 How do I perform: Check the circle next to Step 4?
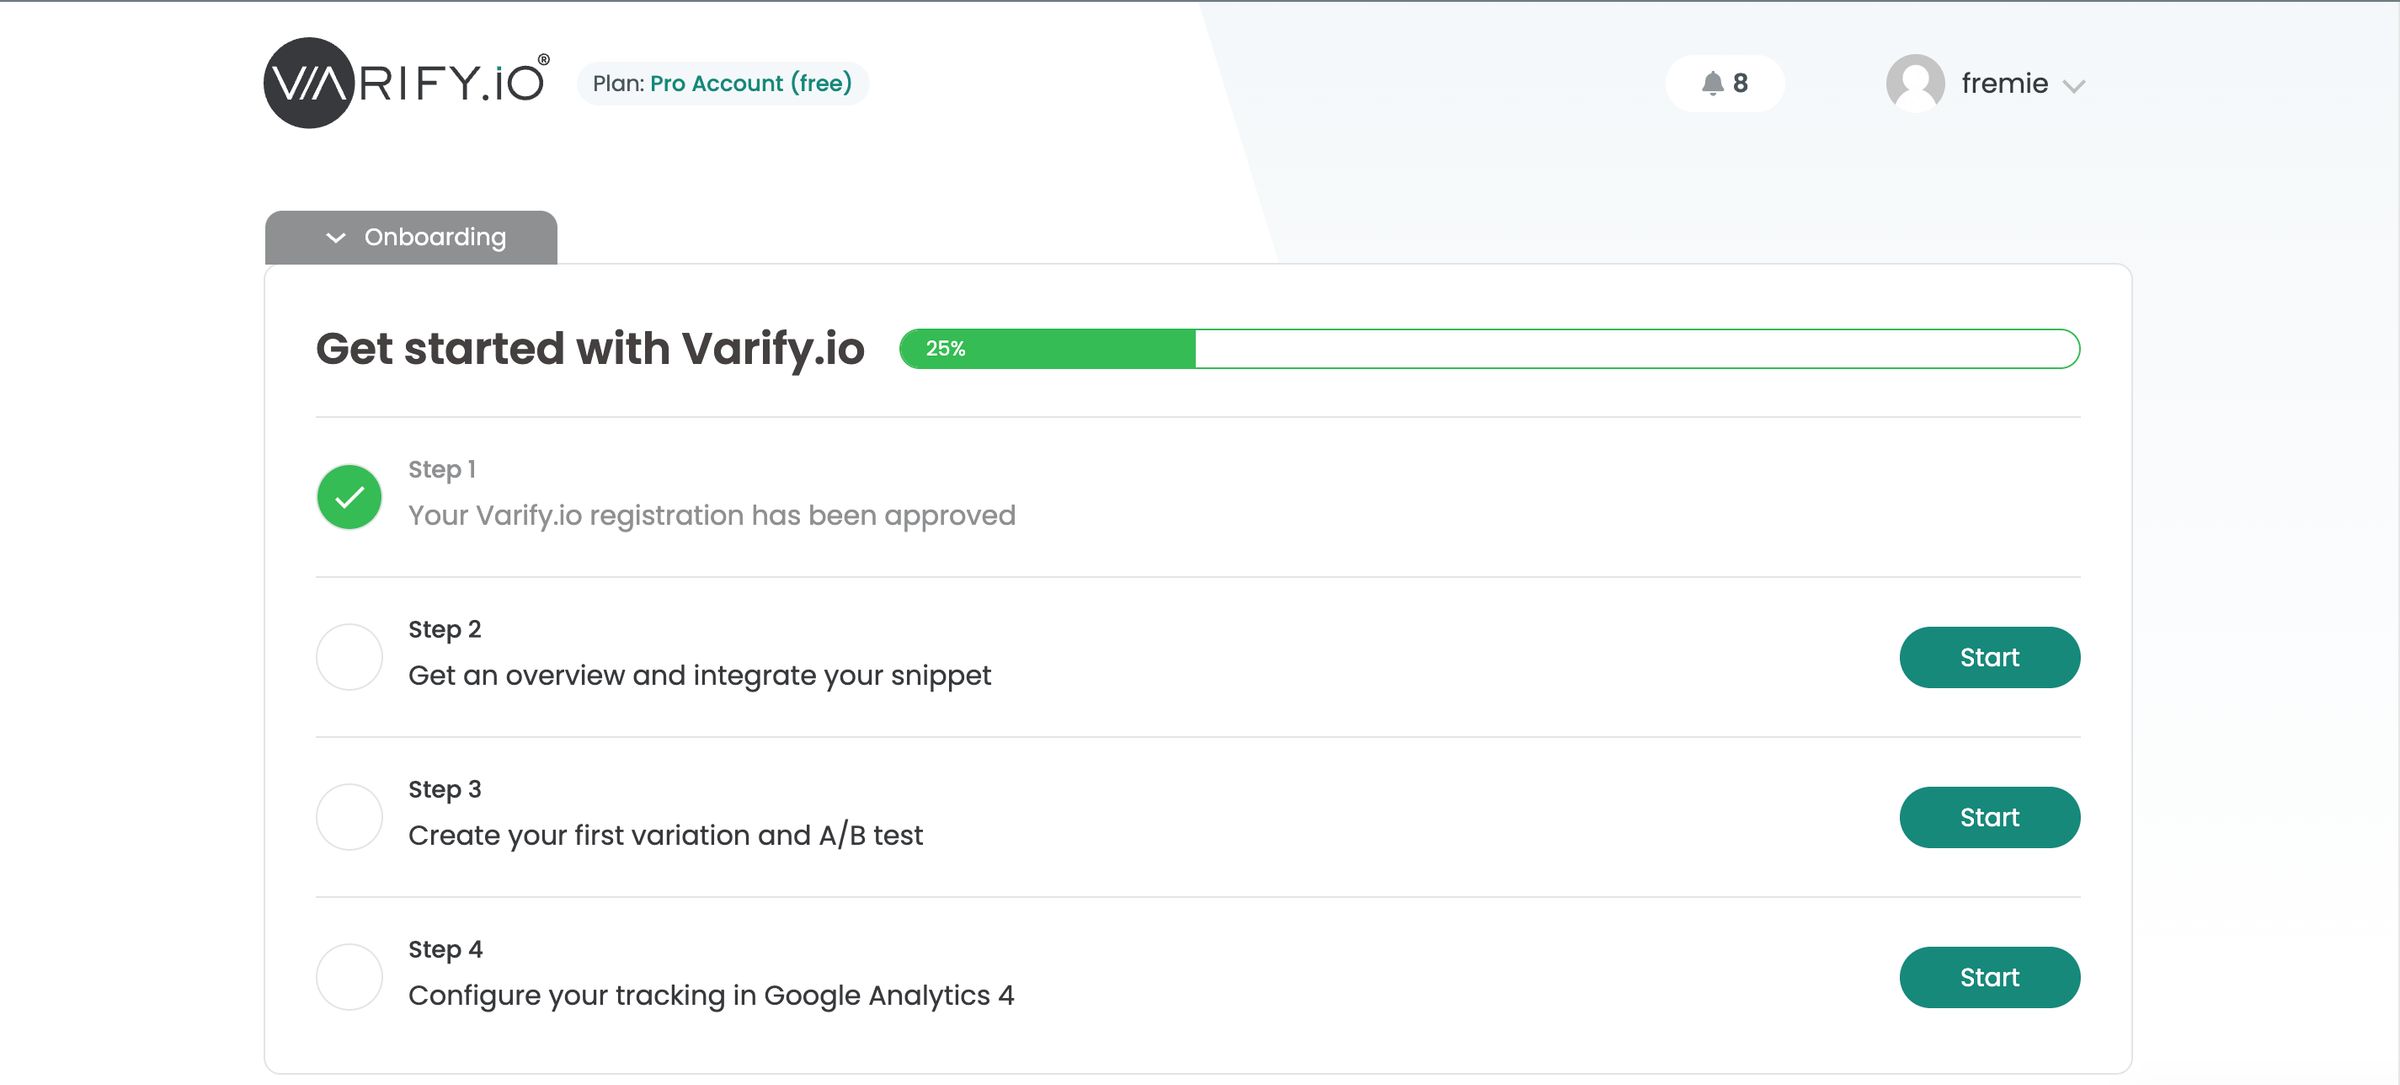[x=348, y=977]
